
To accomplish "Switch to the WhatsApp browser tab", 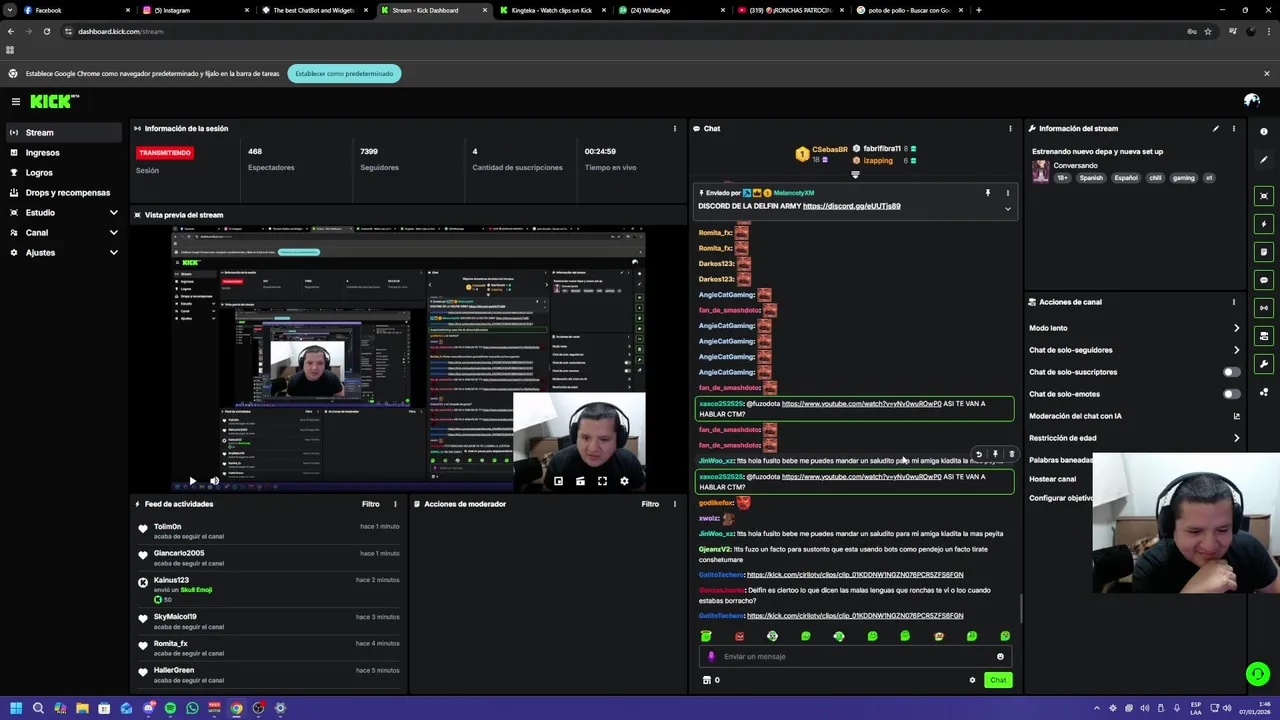I will click(673, 10).
